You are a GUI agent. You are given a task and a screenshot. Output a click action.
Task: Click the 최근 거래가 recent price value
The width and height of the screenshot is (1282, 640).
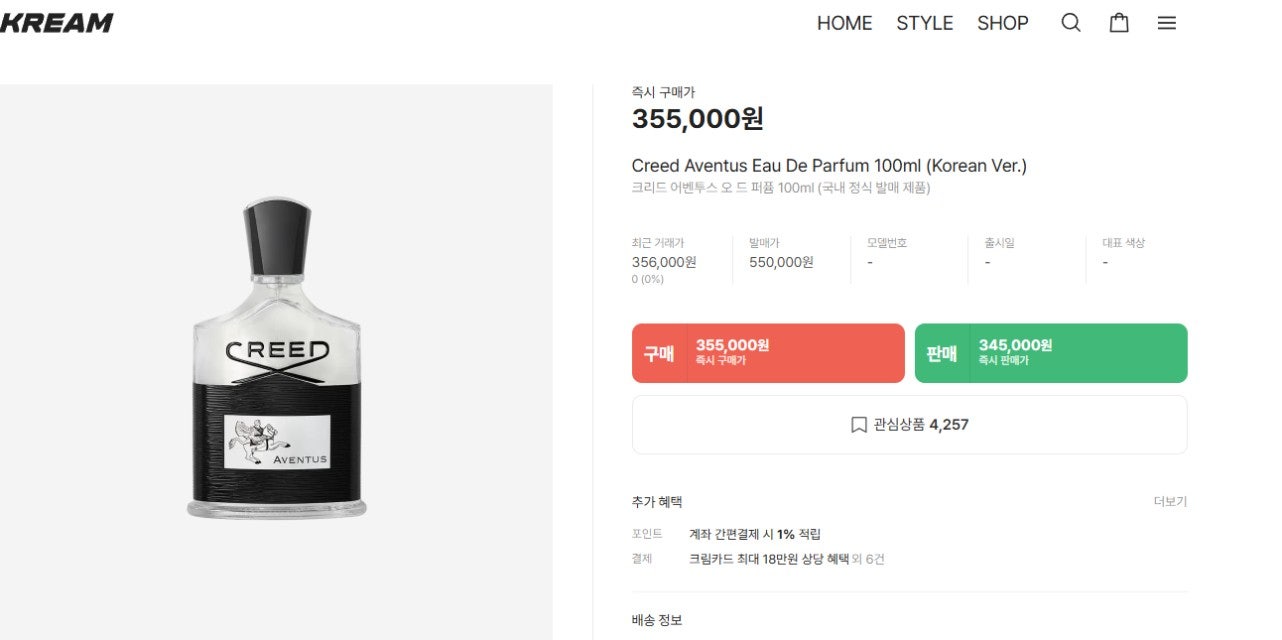coord(662,261)
